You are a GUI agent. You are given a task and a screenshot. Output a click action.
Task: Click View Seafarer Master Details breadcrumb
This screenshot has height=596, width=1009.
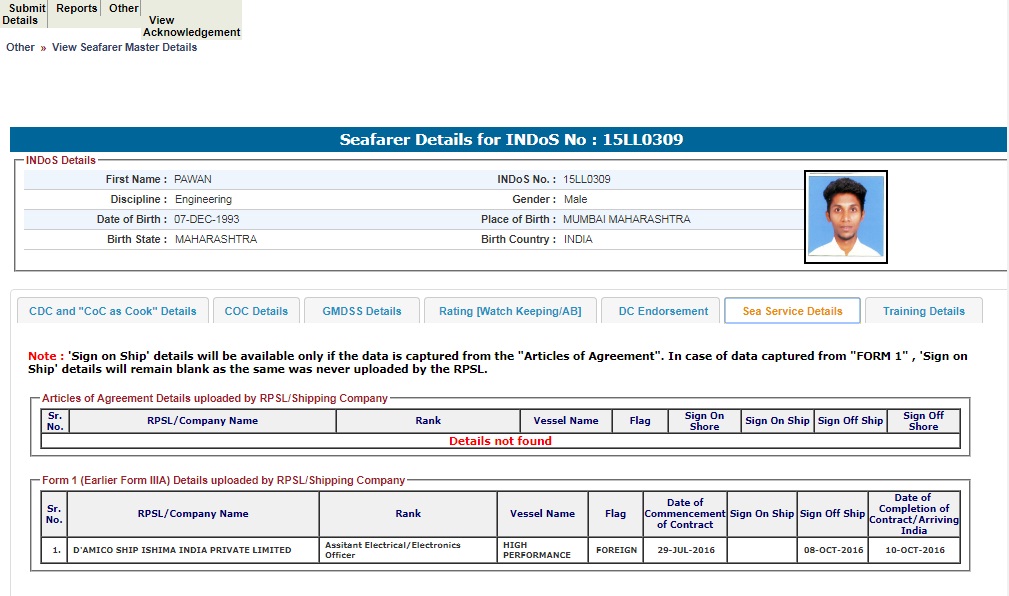coord(124,47)
